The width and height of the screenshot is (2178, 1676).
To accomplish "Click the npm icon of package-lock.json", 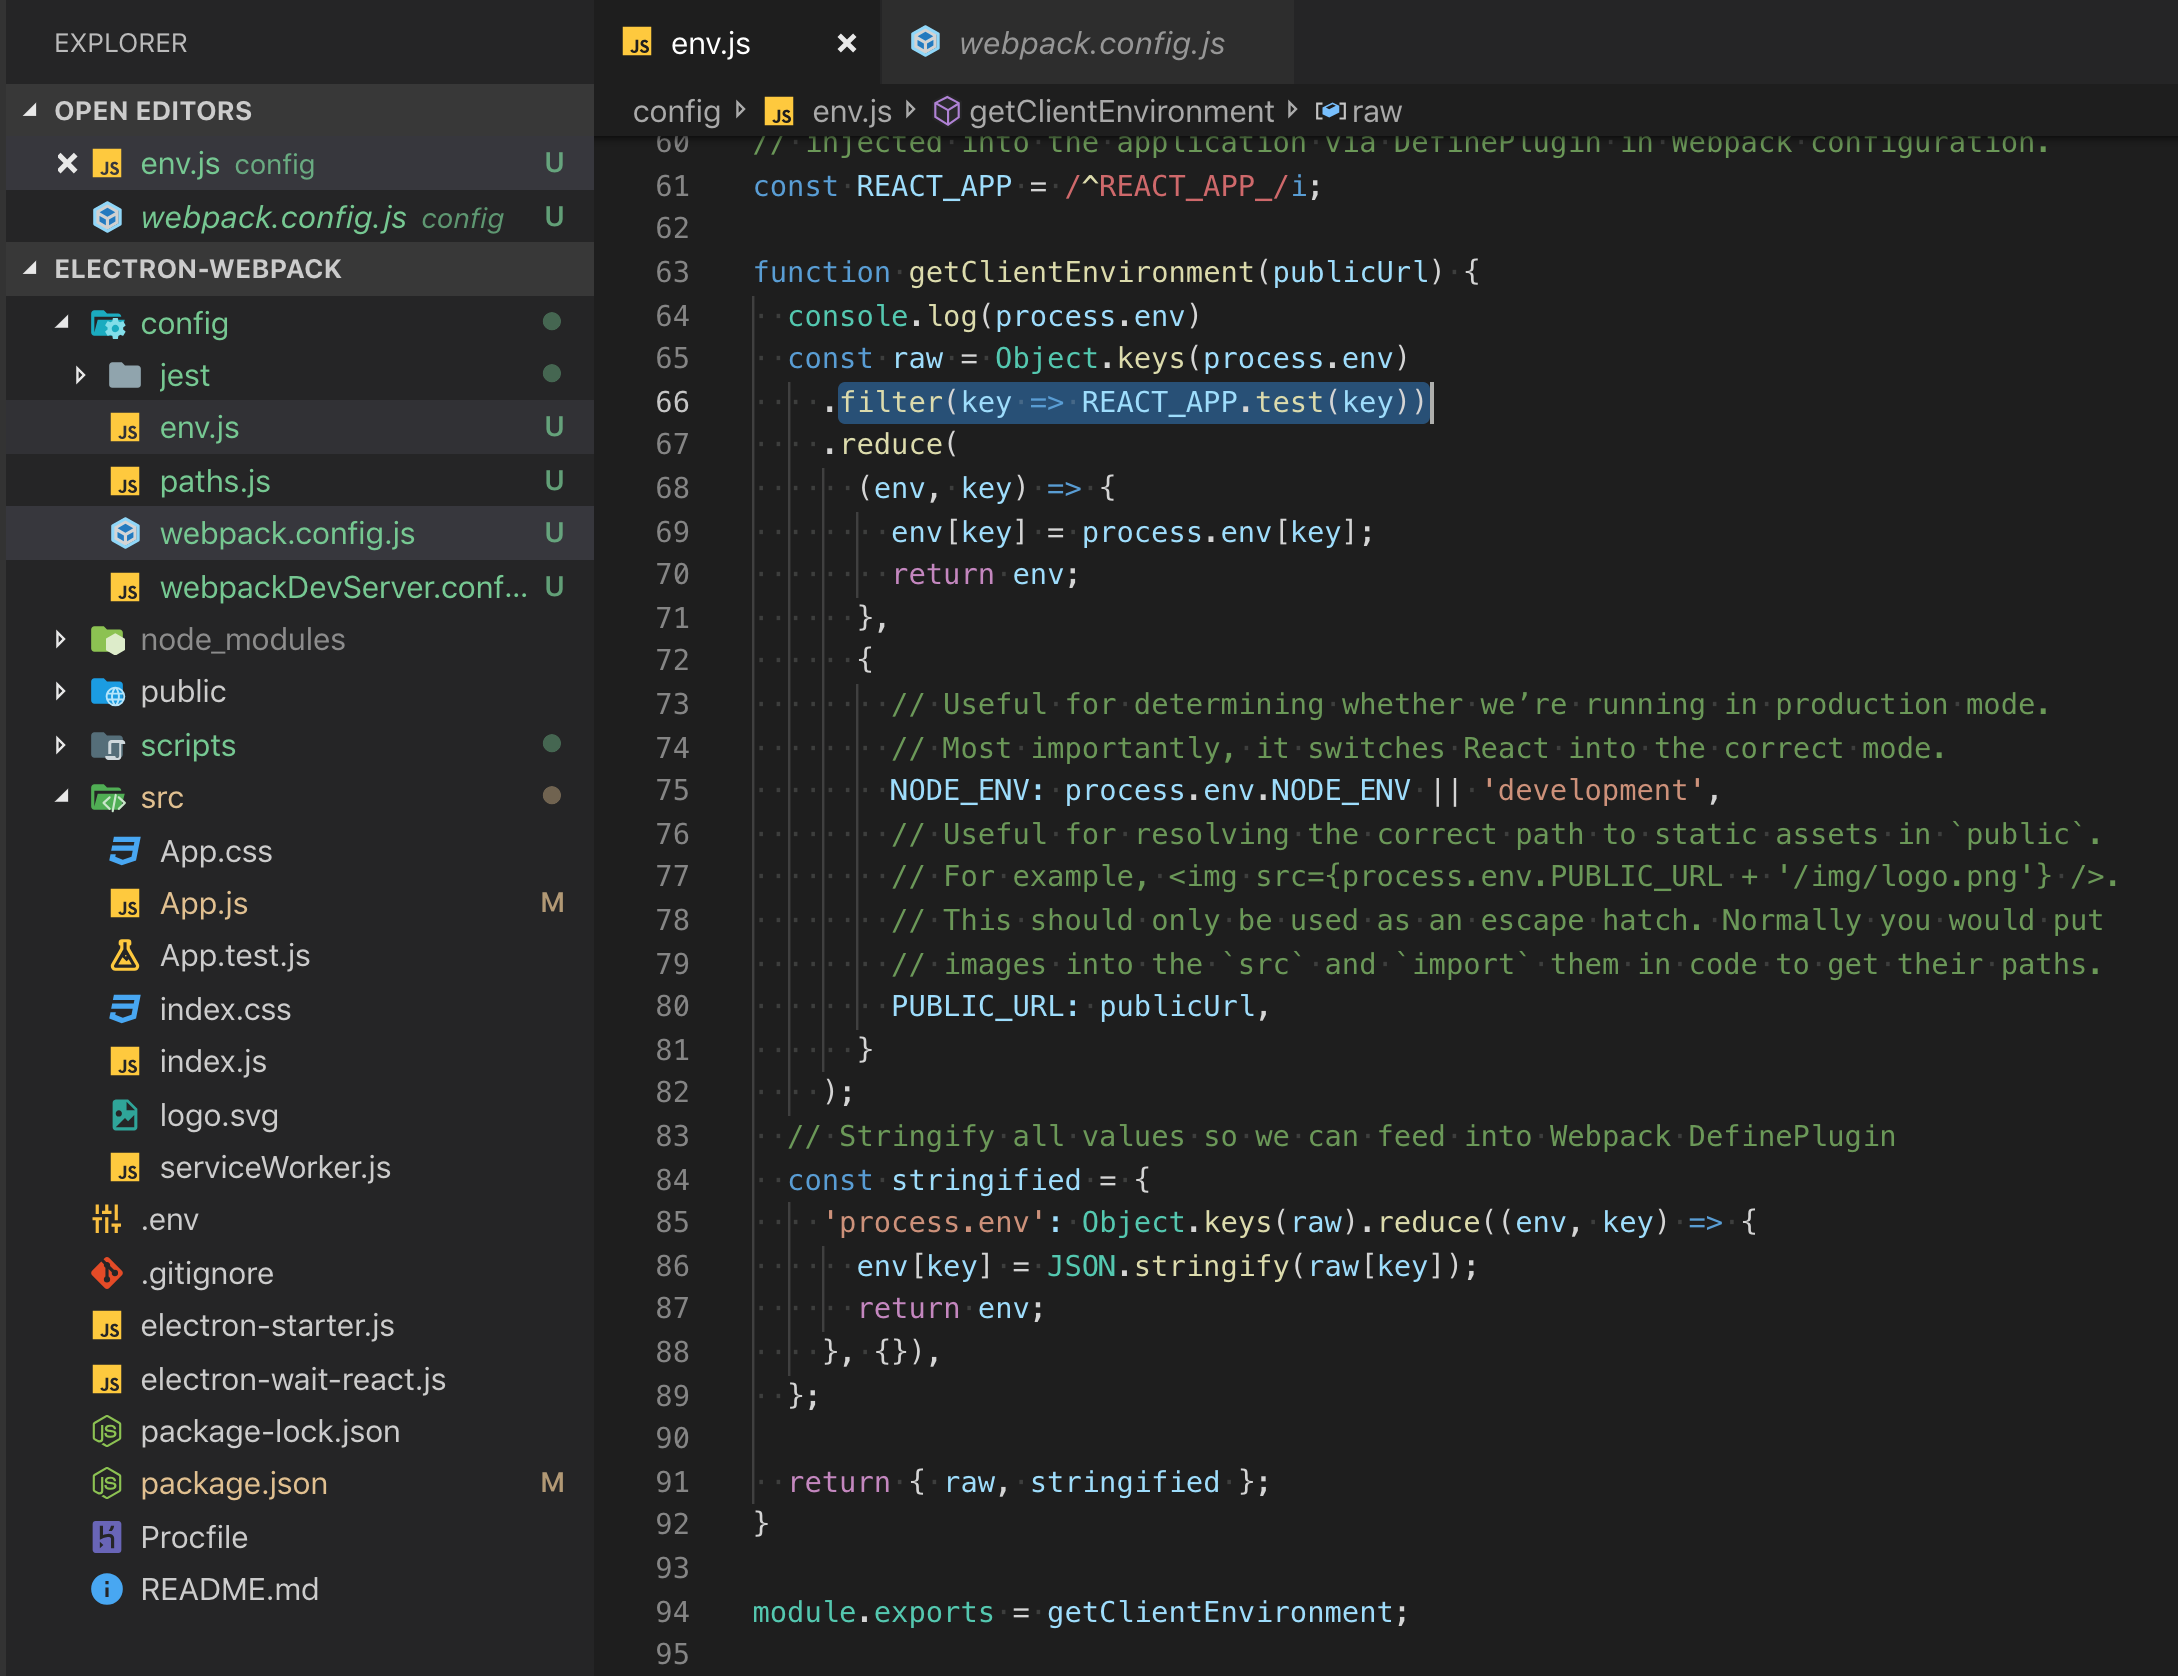I will [107, 1432].
